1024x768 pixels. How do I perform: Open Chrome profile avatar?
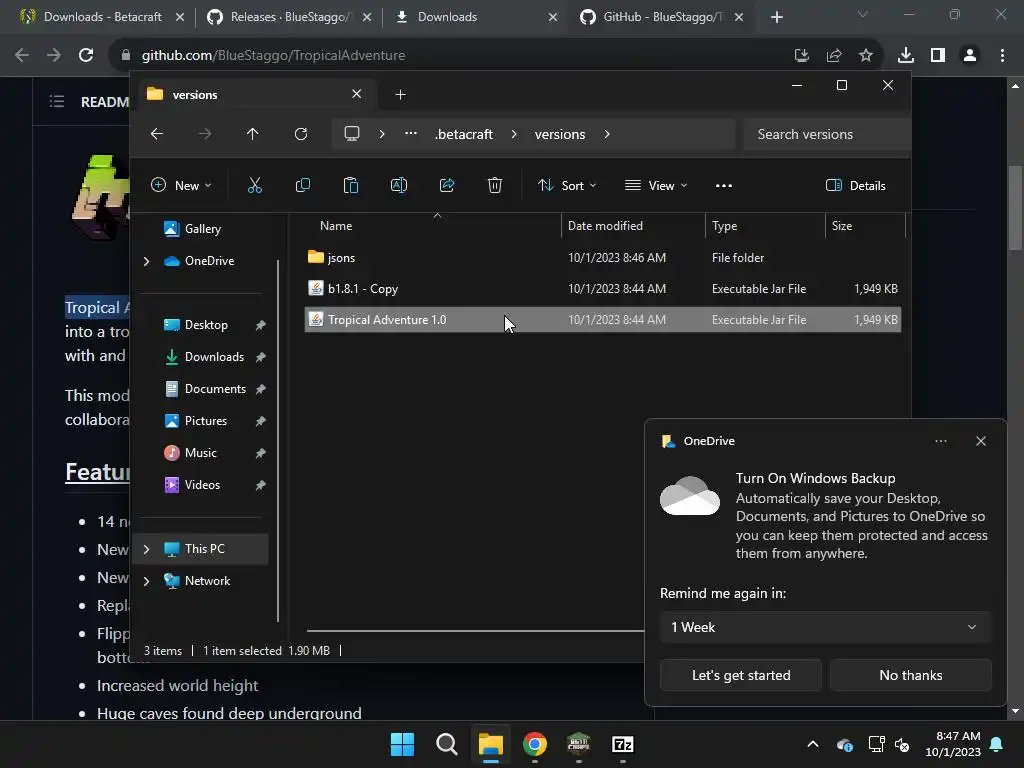[x=970, y=55]
